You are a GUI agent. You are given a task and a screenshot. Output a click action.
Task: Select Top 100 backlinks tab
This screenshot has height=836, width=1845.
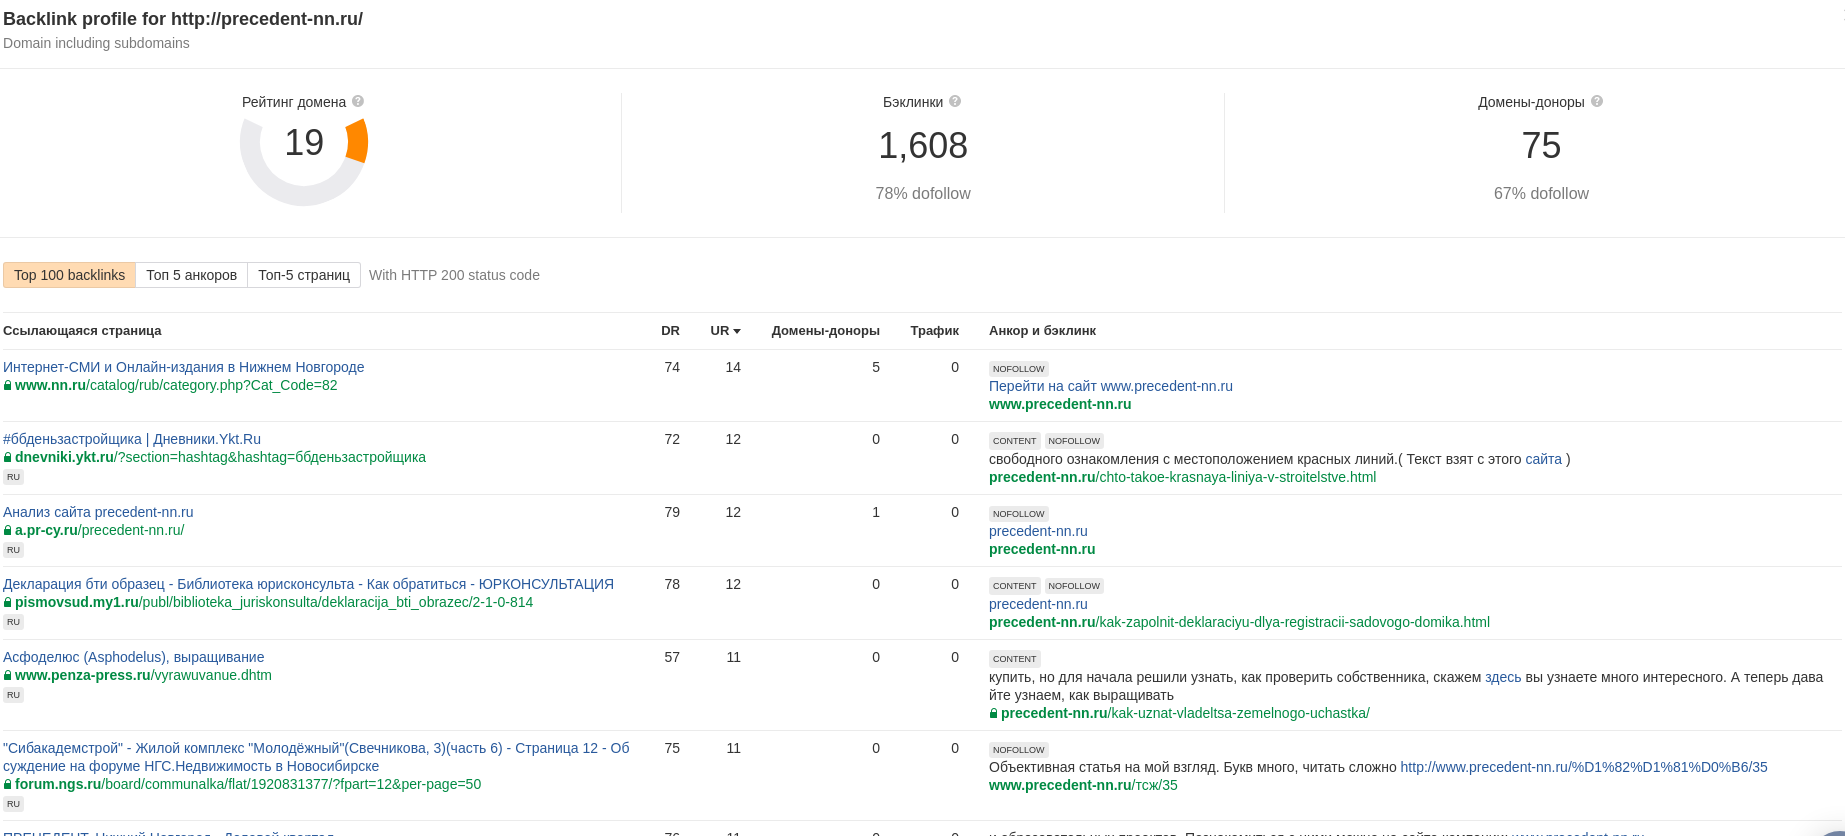(x=69, y=275)
